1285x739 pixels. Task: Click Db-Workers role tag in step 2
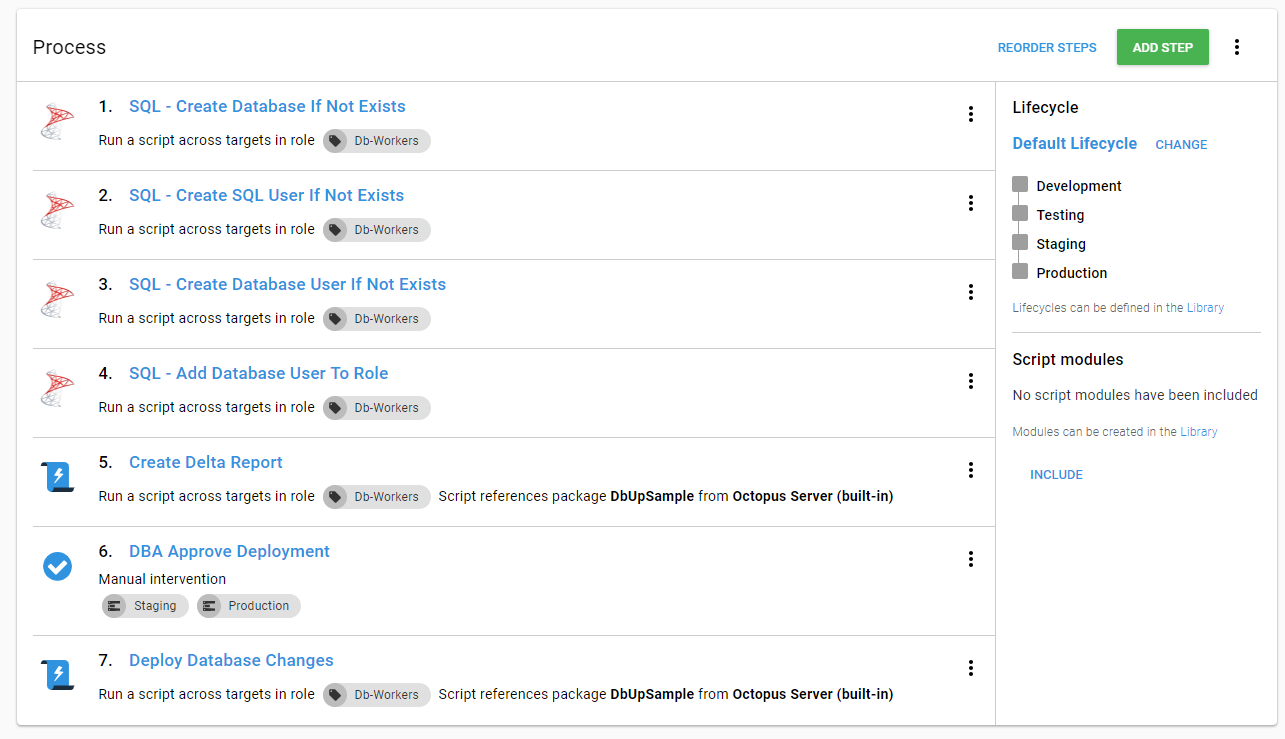click(376, 230)
